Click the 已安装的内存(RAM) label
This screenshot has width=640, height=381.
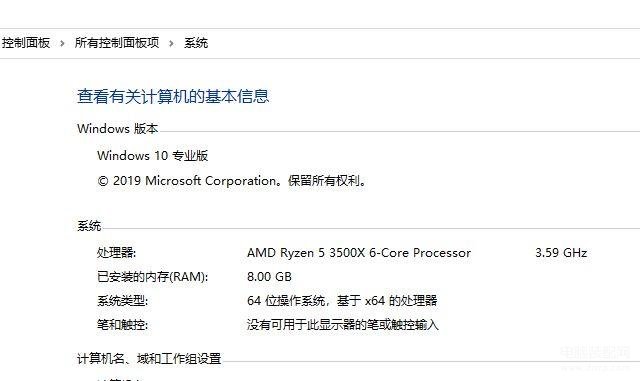point(152,277)
